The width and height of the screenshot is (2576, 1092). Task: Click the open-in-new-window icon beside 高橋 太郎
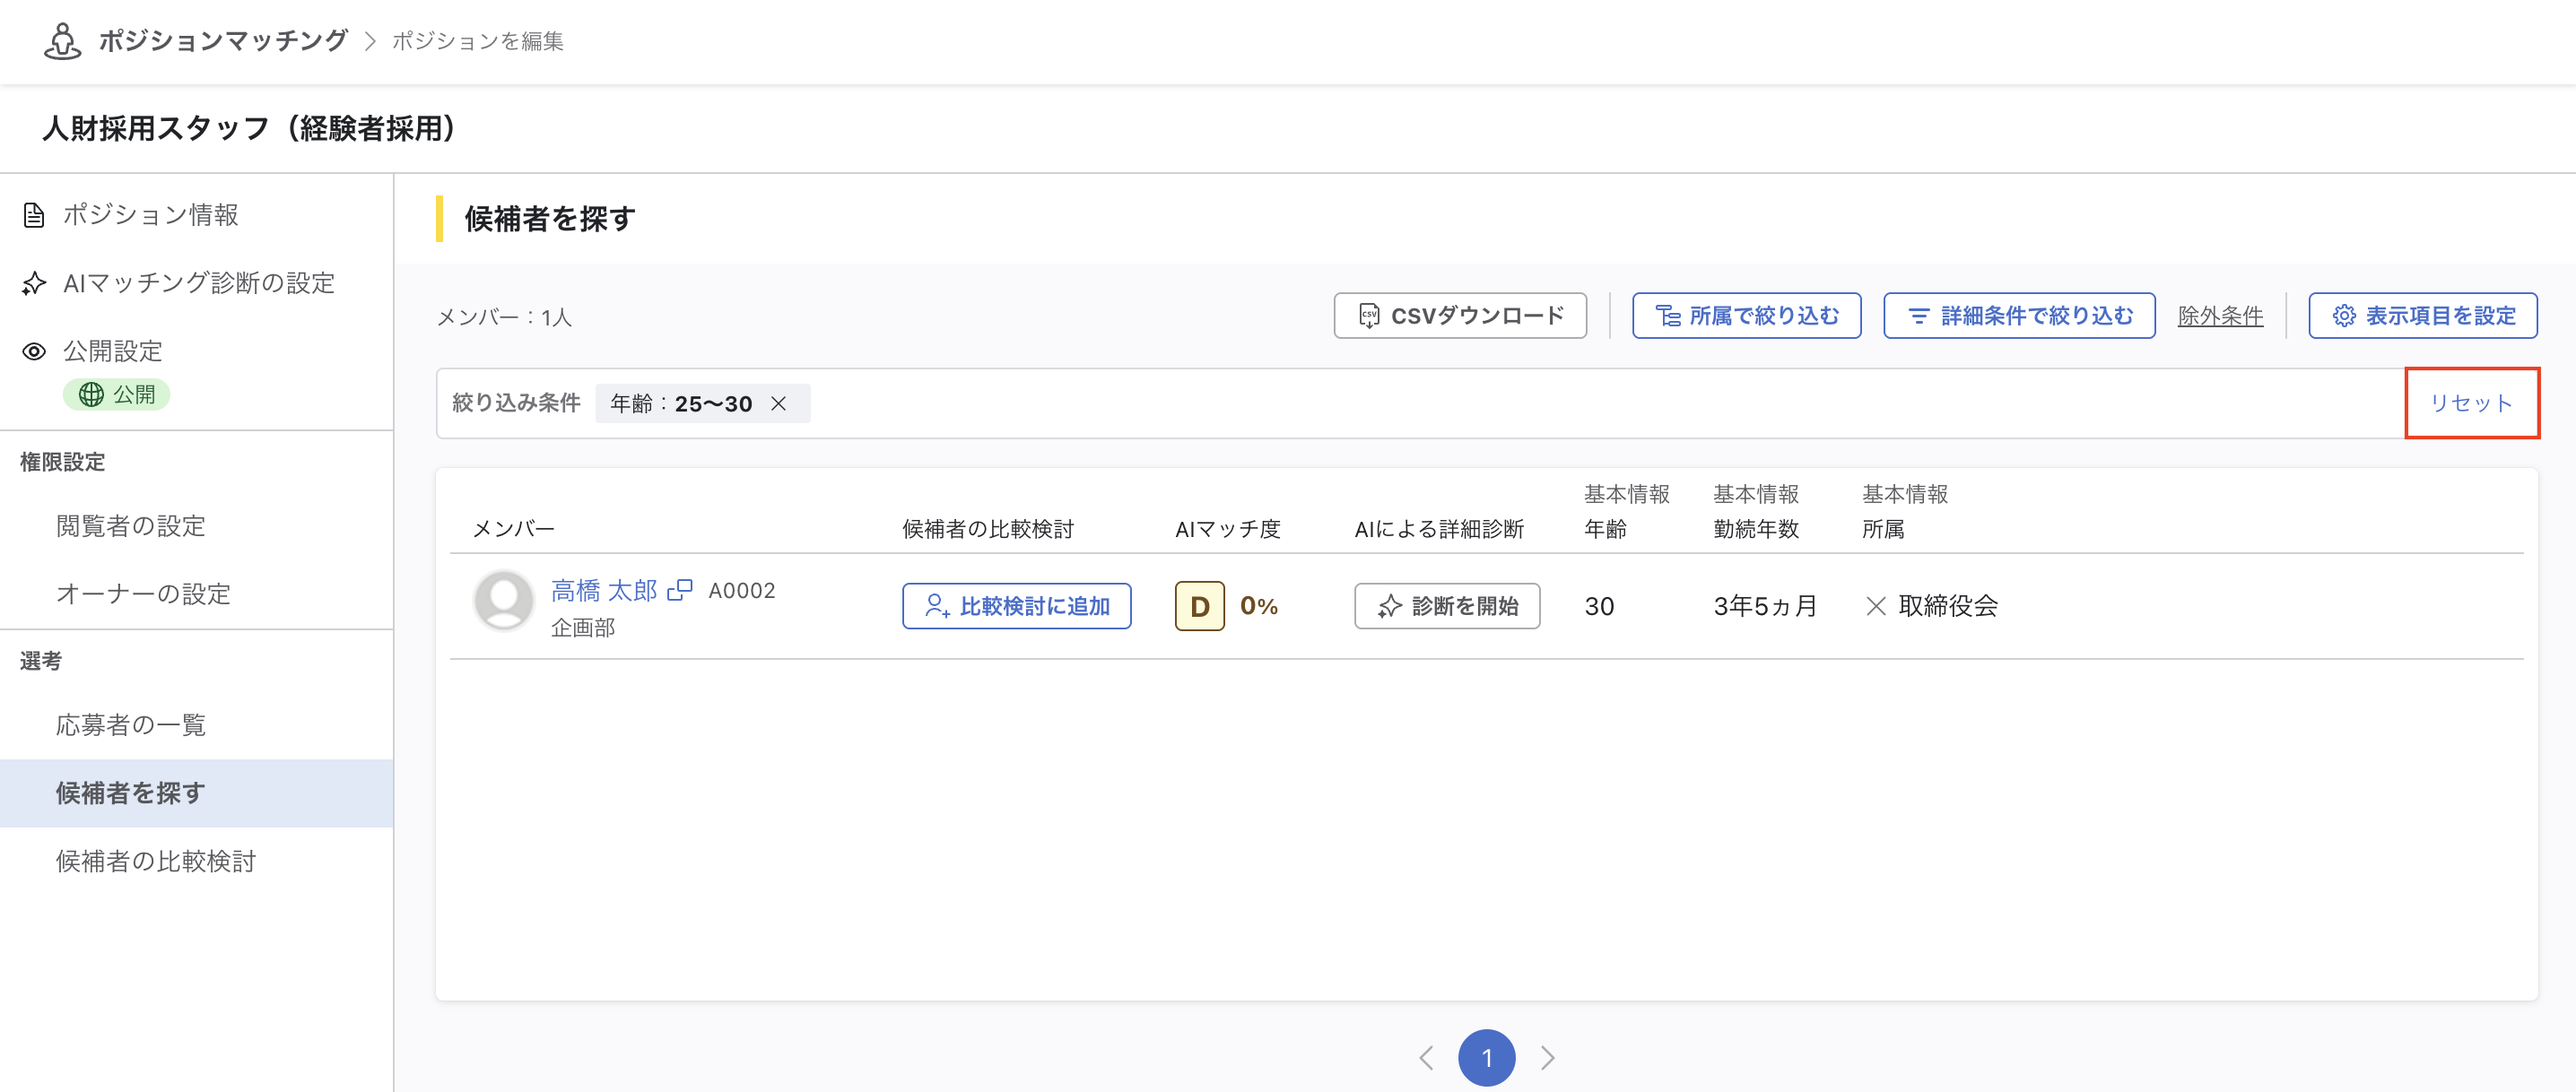(x=680, y=590)
